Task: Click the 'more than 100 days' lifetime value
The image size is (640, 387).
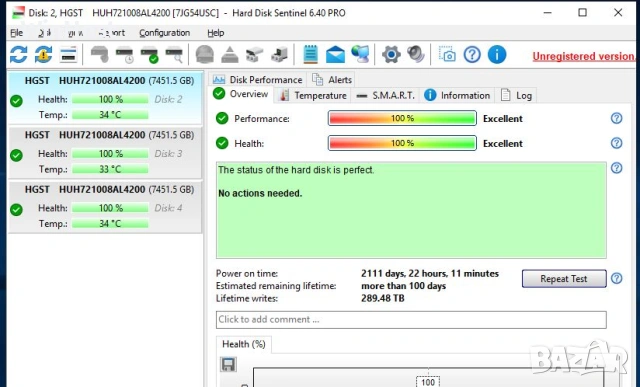Action: [404, 286]
